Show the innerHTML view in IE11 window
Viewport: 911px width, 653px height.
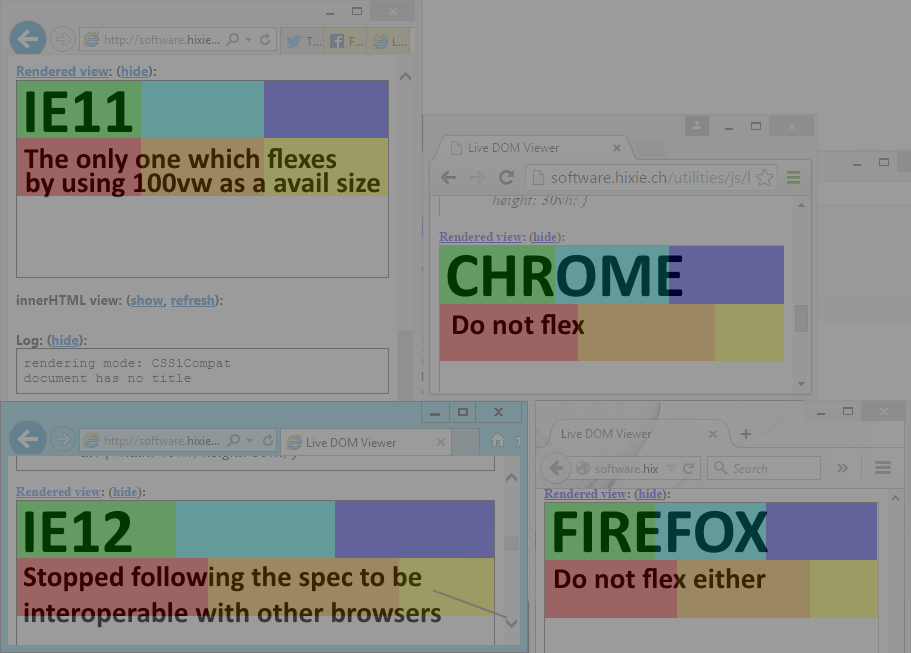pyautogui.click(x=146, y=300)
